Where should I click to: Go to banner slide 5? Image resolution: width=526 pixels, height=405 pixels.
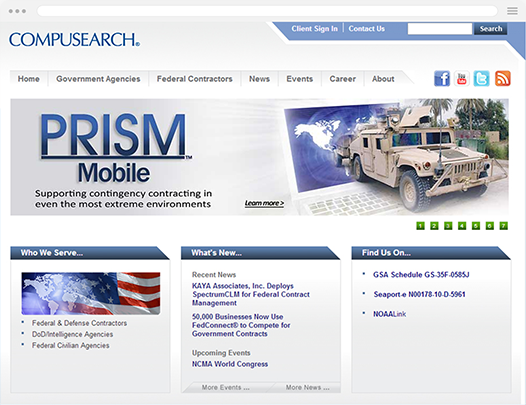pos(476,226)
